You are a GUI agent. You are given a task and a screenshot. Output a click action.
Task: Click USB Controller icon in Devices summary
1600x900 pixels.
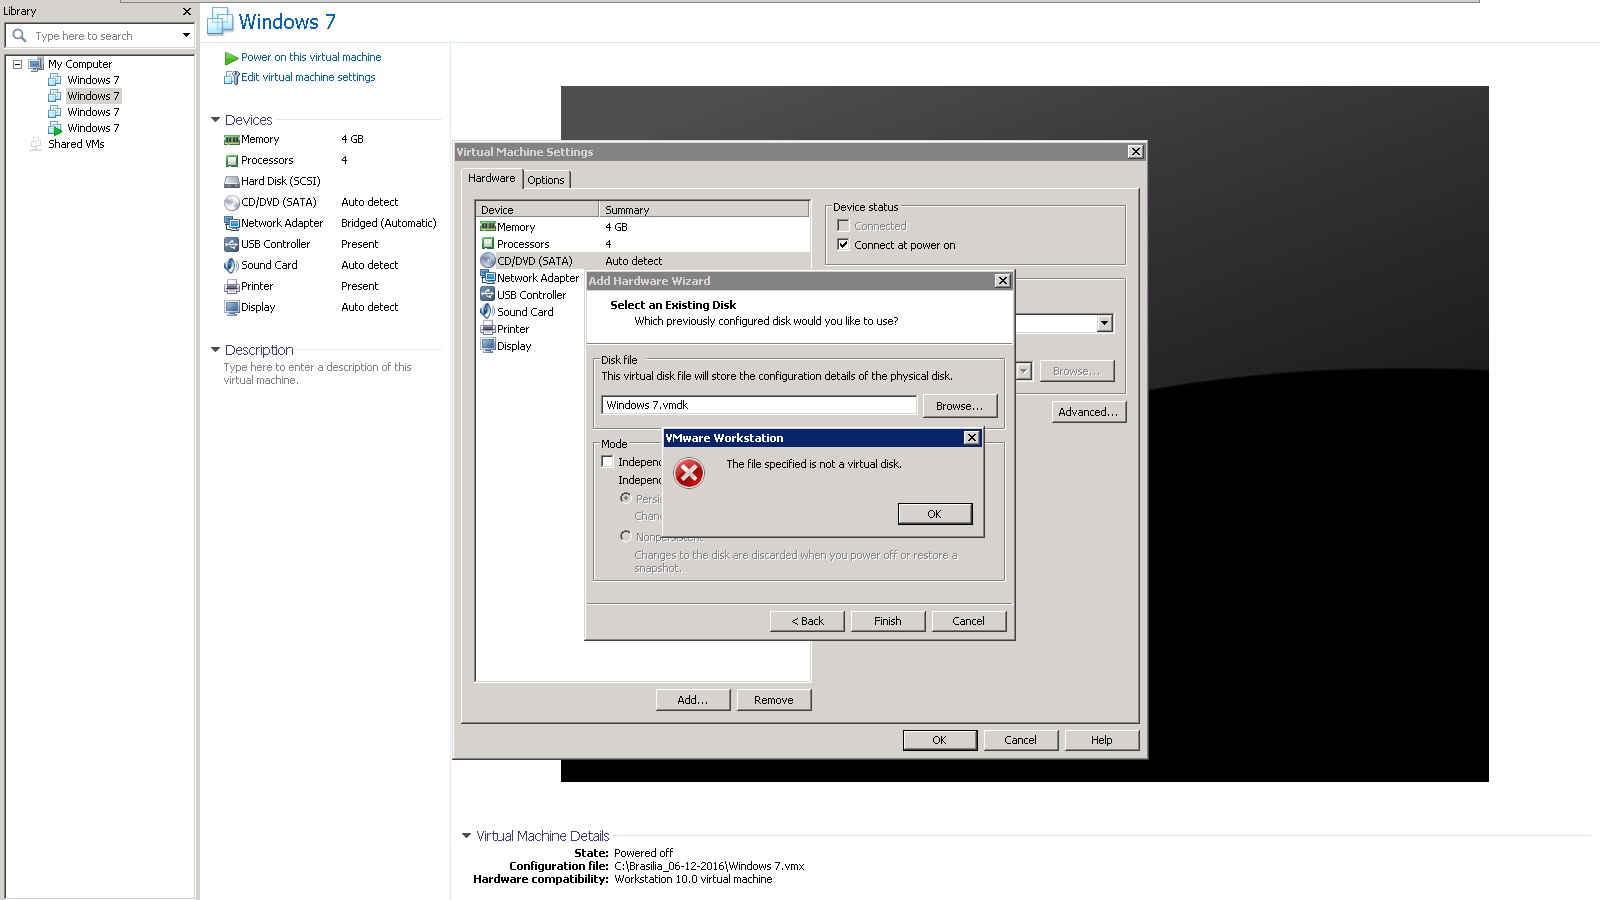(232, 245)
